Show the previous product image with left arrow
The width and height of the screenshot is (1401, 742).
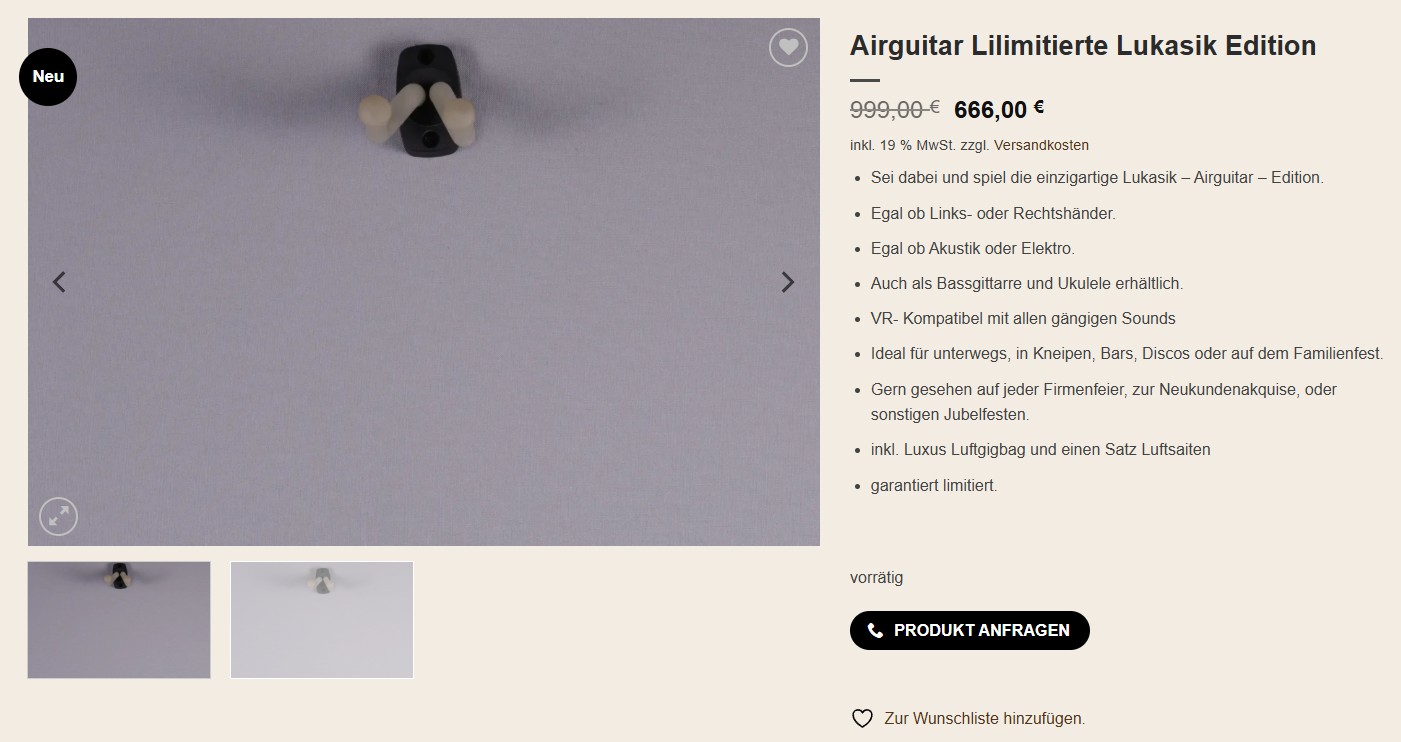coord(59,282)
